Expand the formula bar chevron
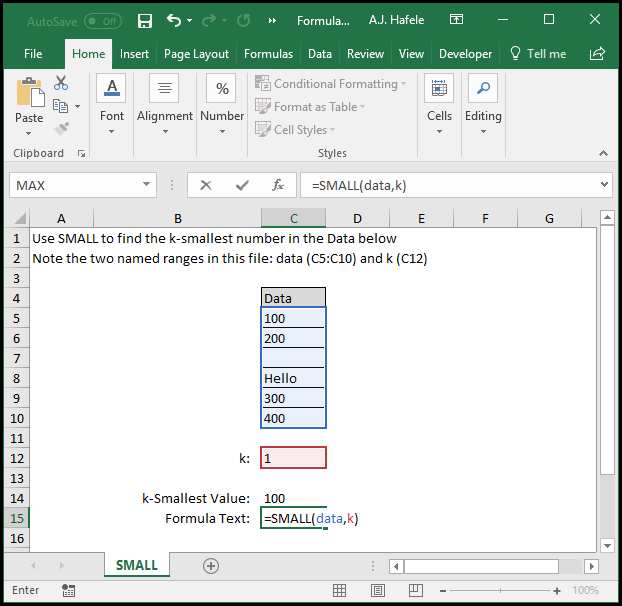The image size is (622, 606). [x=604, y=184]
